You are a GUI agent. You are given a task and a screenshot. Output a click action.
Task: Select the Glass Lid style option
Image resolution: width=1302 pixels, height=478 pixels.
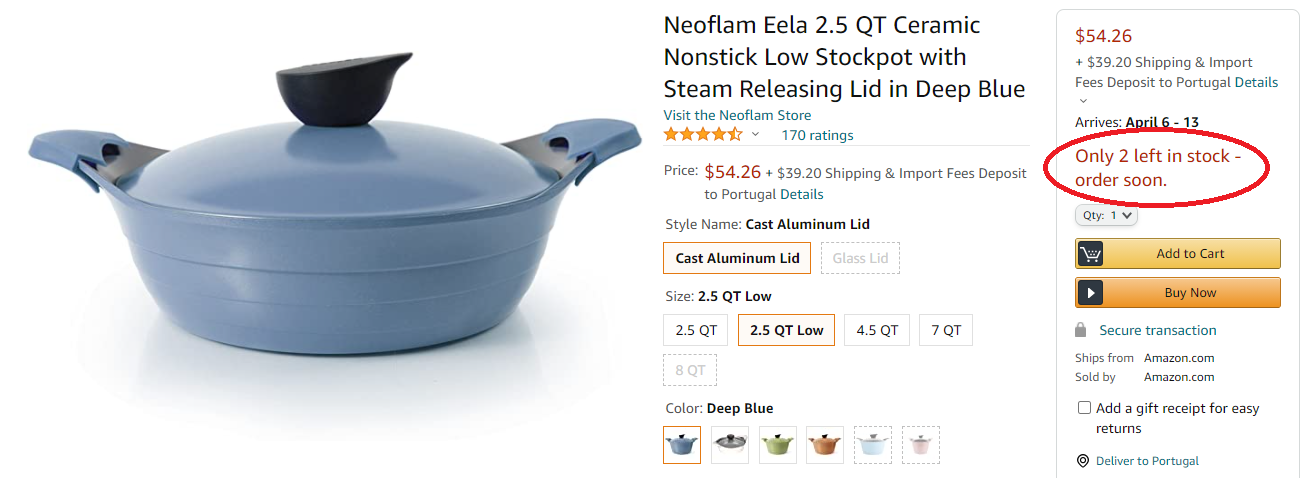pos(860,258)
